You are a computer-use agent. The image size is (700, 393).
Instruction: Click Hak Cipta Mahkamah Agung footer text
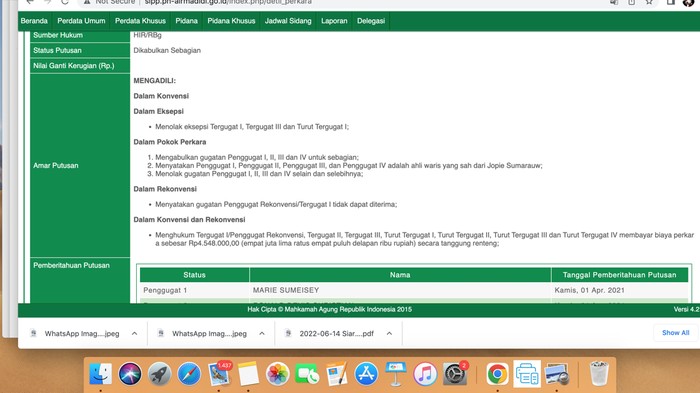coord(329,309)
